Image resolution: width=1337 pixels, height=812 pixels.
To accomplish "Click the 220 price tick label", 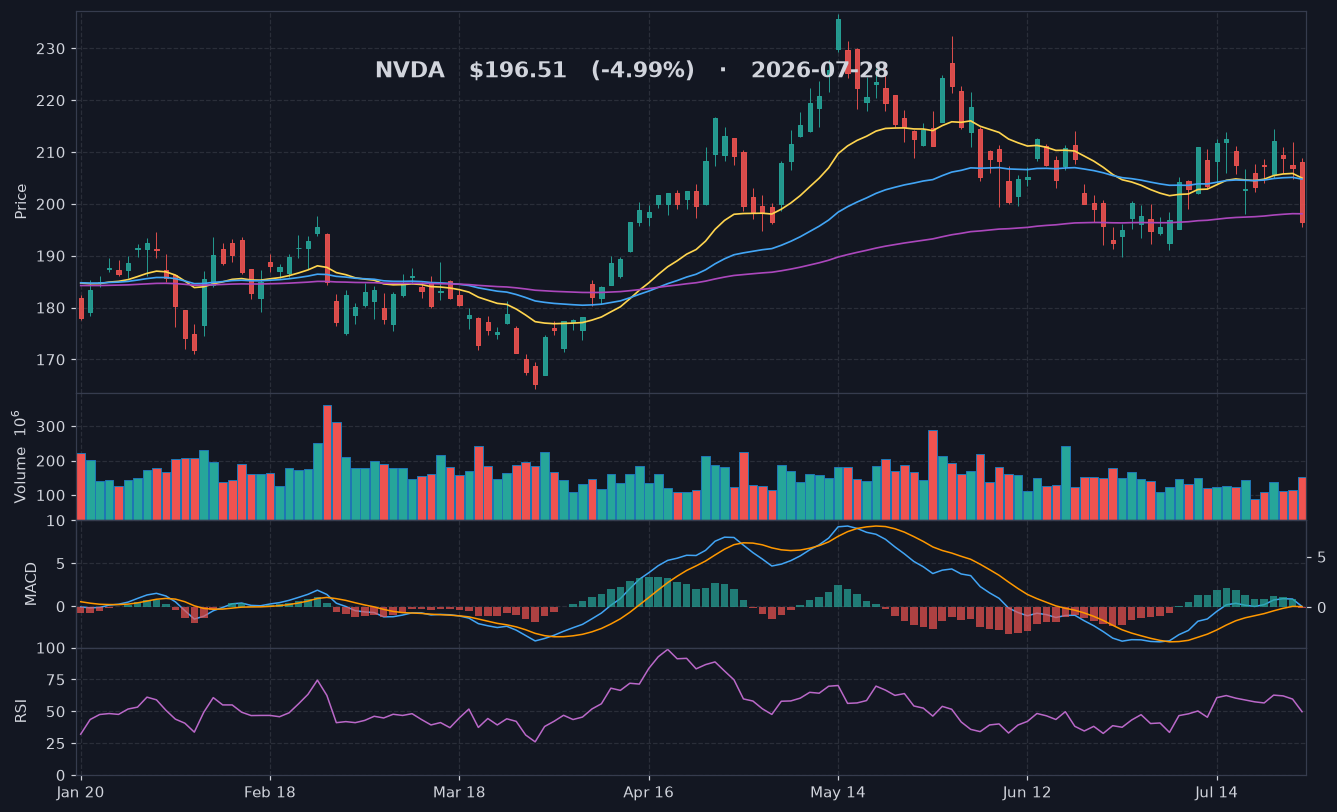I will [52, 101].
